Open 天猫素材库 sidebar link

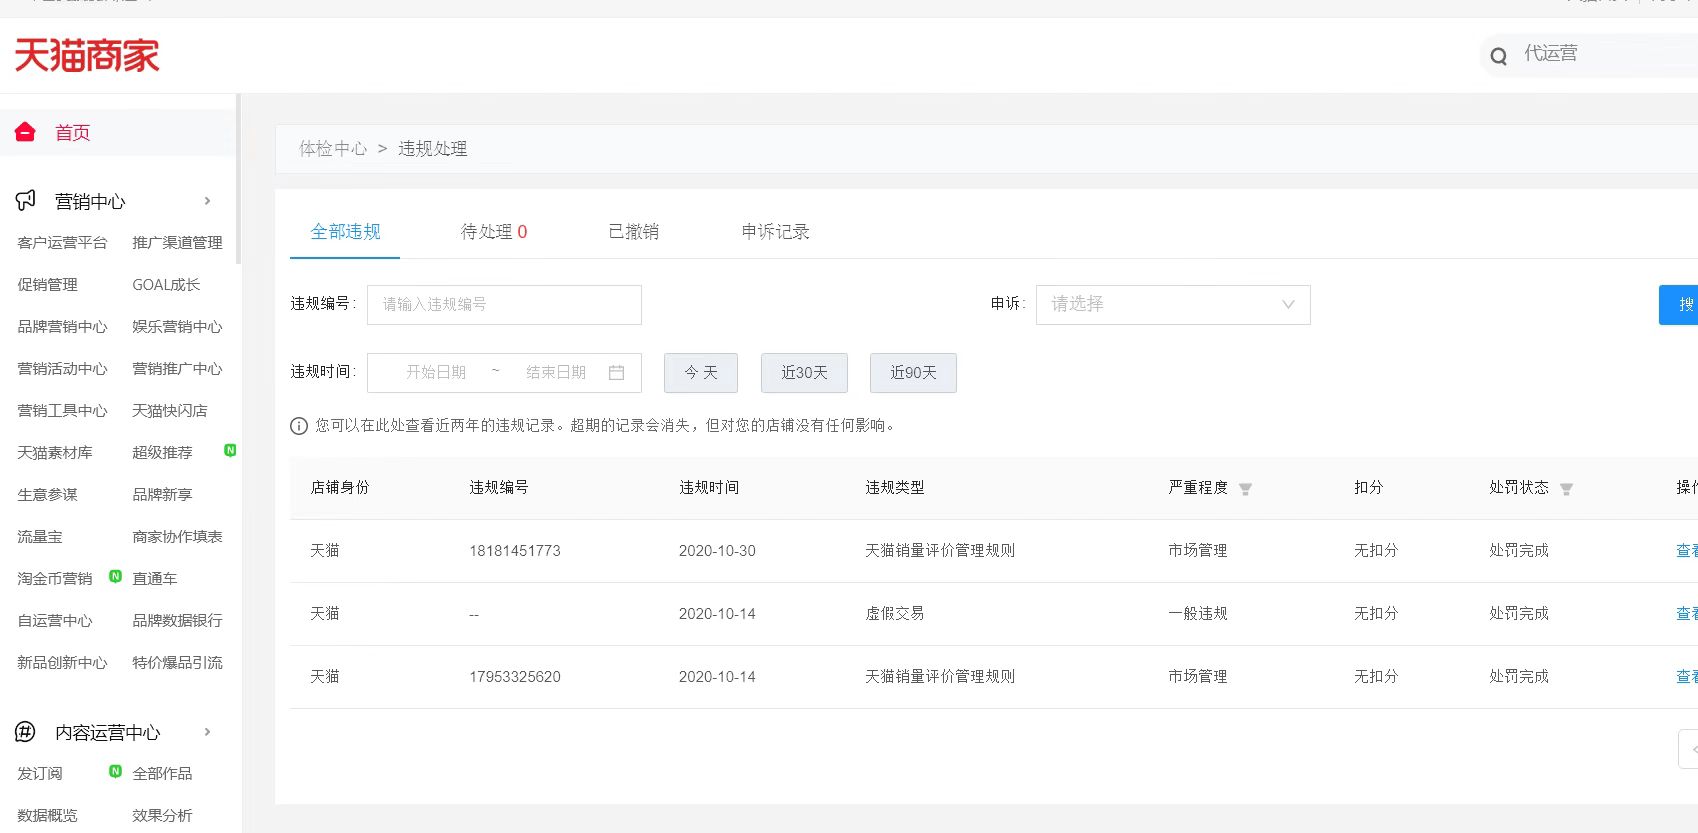click(55, 453)
